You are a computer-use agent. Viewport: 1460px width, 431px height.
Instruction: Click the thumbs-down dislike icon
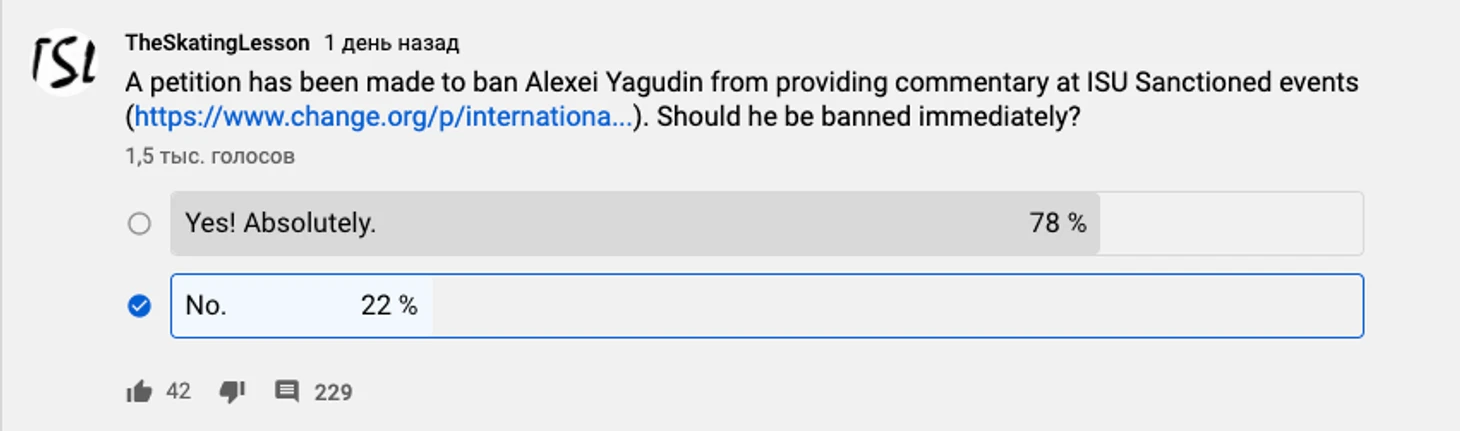click(x=232, y=392)
